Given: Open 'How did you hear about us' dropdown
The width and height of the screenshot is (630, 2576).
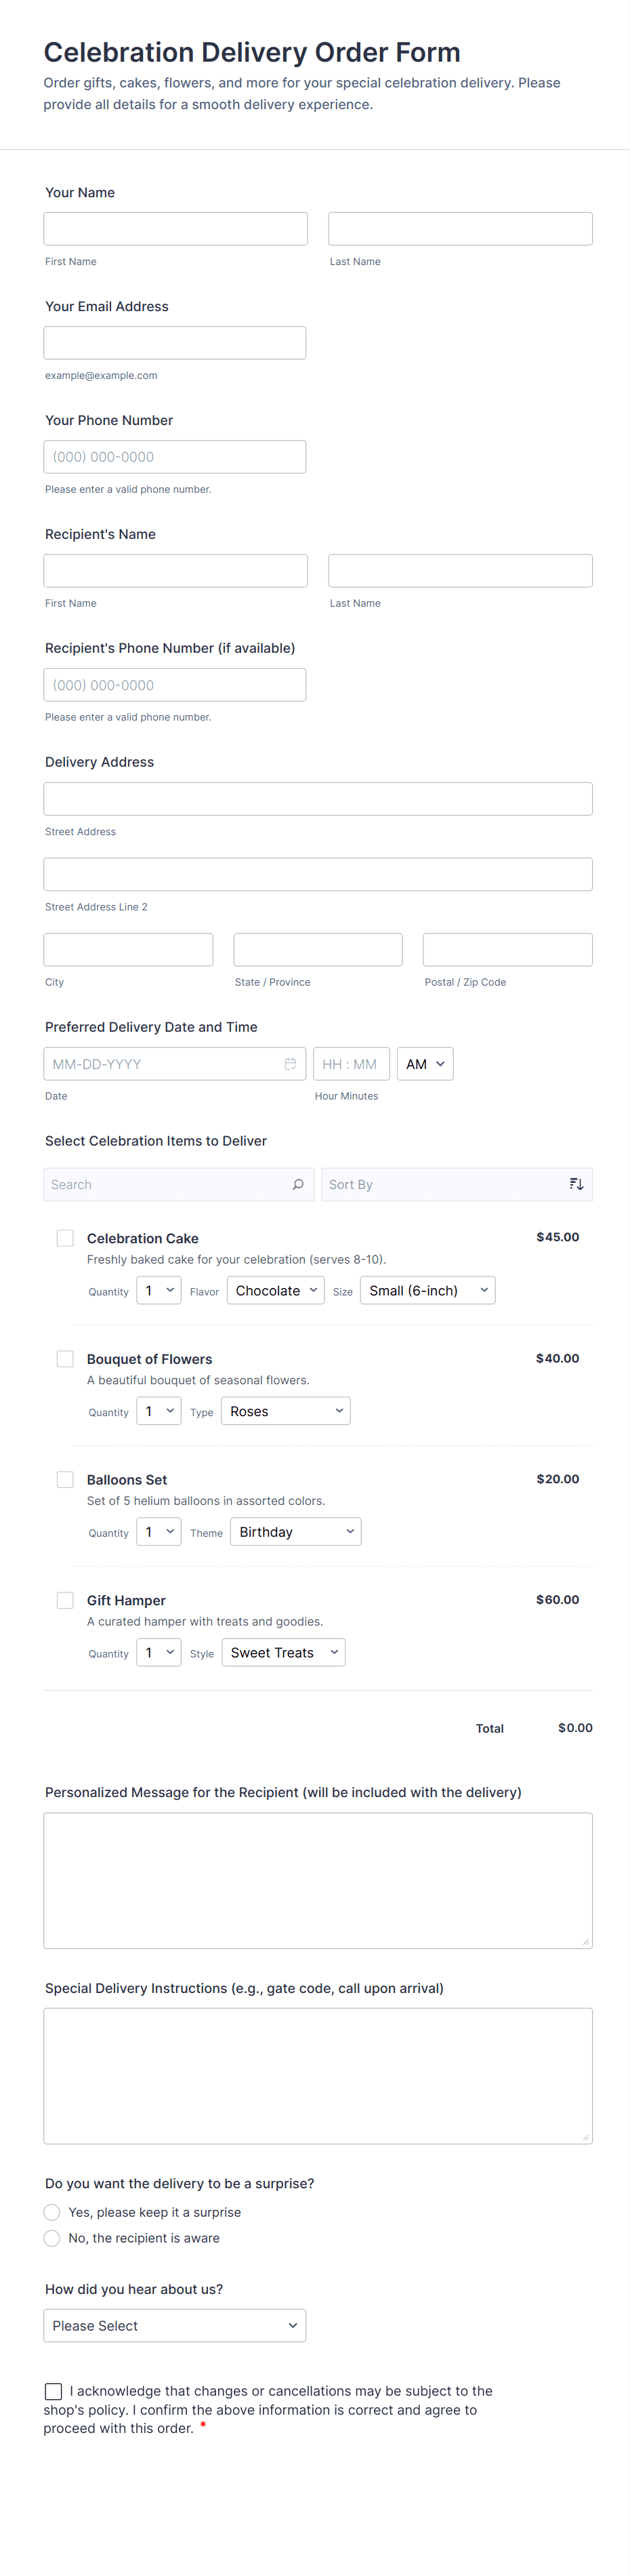Looking at the screenshot, I should click(175, 2326).
